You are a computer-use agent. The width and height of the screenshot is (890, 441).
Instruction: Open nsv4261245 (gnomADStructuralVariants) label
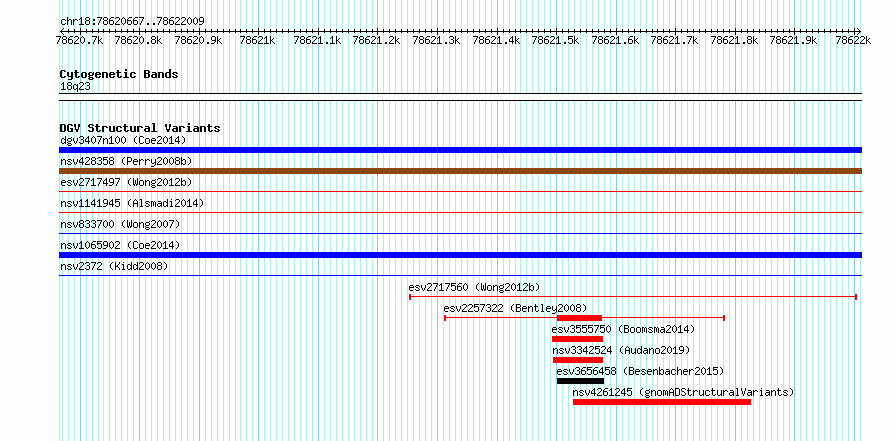[683, 392]
